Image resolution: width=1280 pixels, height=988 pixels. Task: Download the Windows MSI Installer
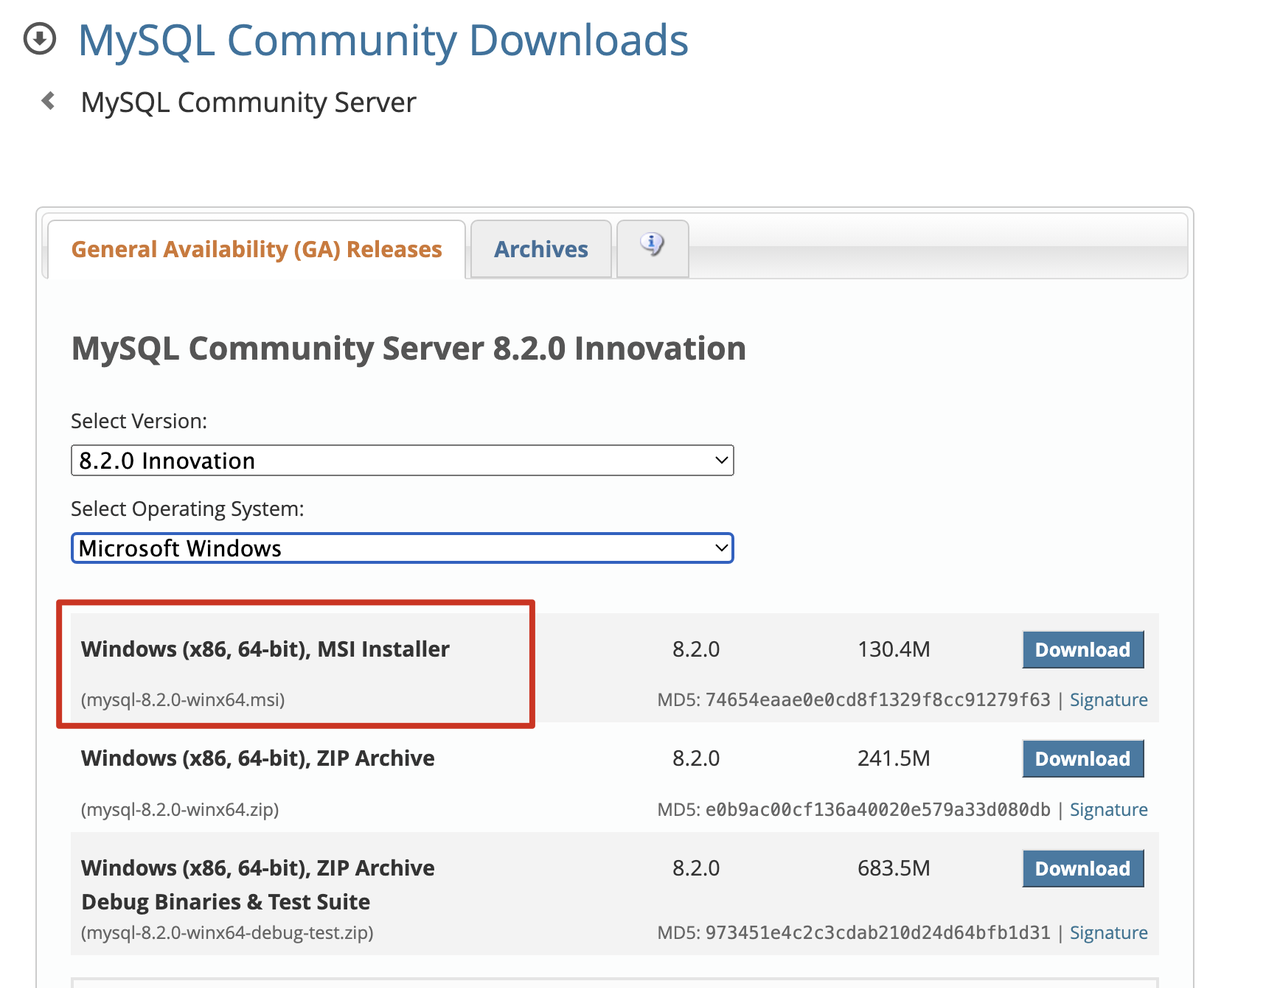tap(1083, 649)
